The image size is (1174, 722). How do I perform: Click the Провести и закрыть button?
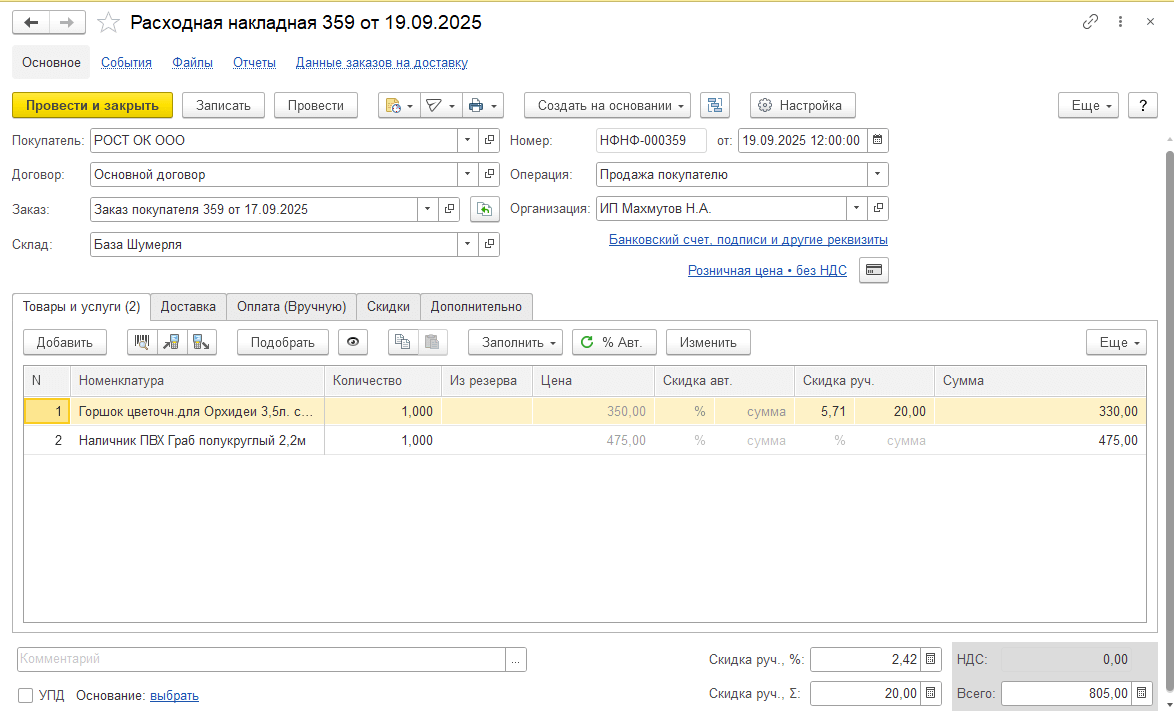tap(92, 105)
